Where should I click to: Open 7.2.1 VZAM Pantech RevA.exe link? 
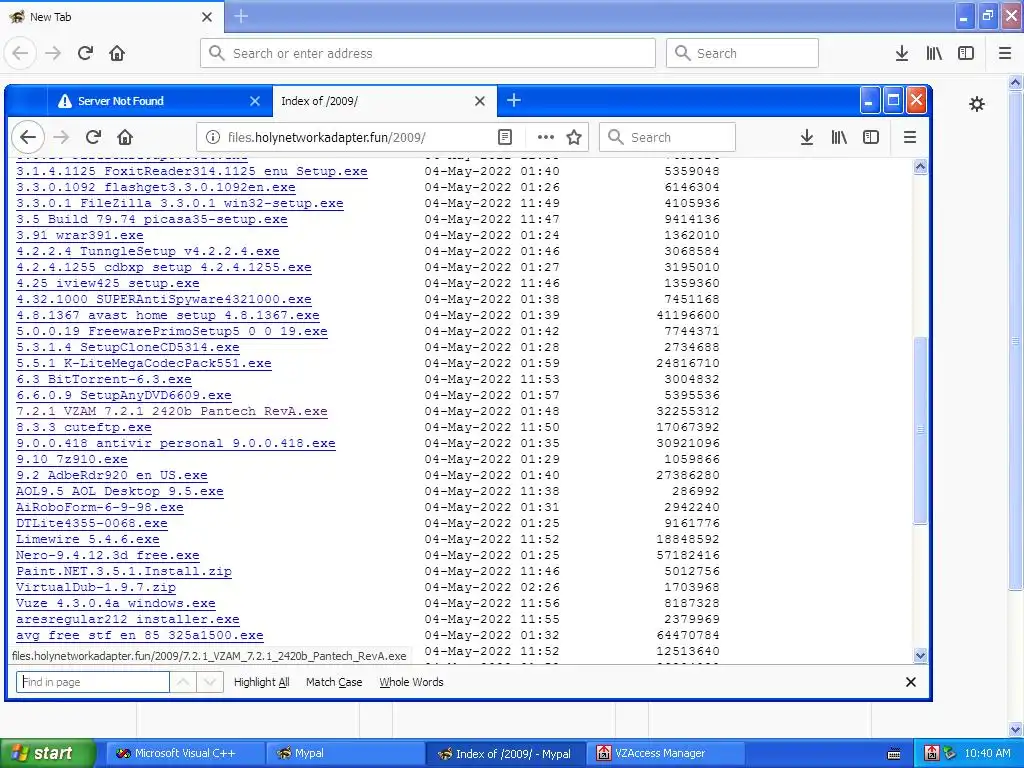[x=172, y=411]
